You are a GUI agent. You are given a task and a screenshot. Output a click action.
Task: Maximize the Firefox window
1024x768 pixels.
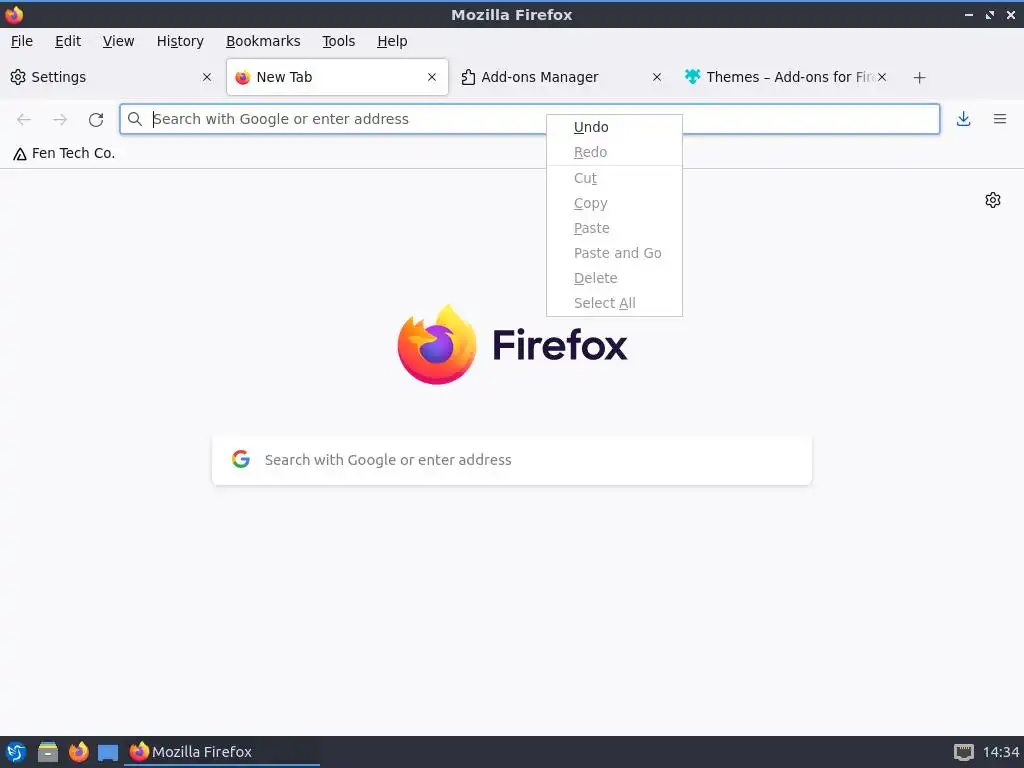point(990,14)
